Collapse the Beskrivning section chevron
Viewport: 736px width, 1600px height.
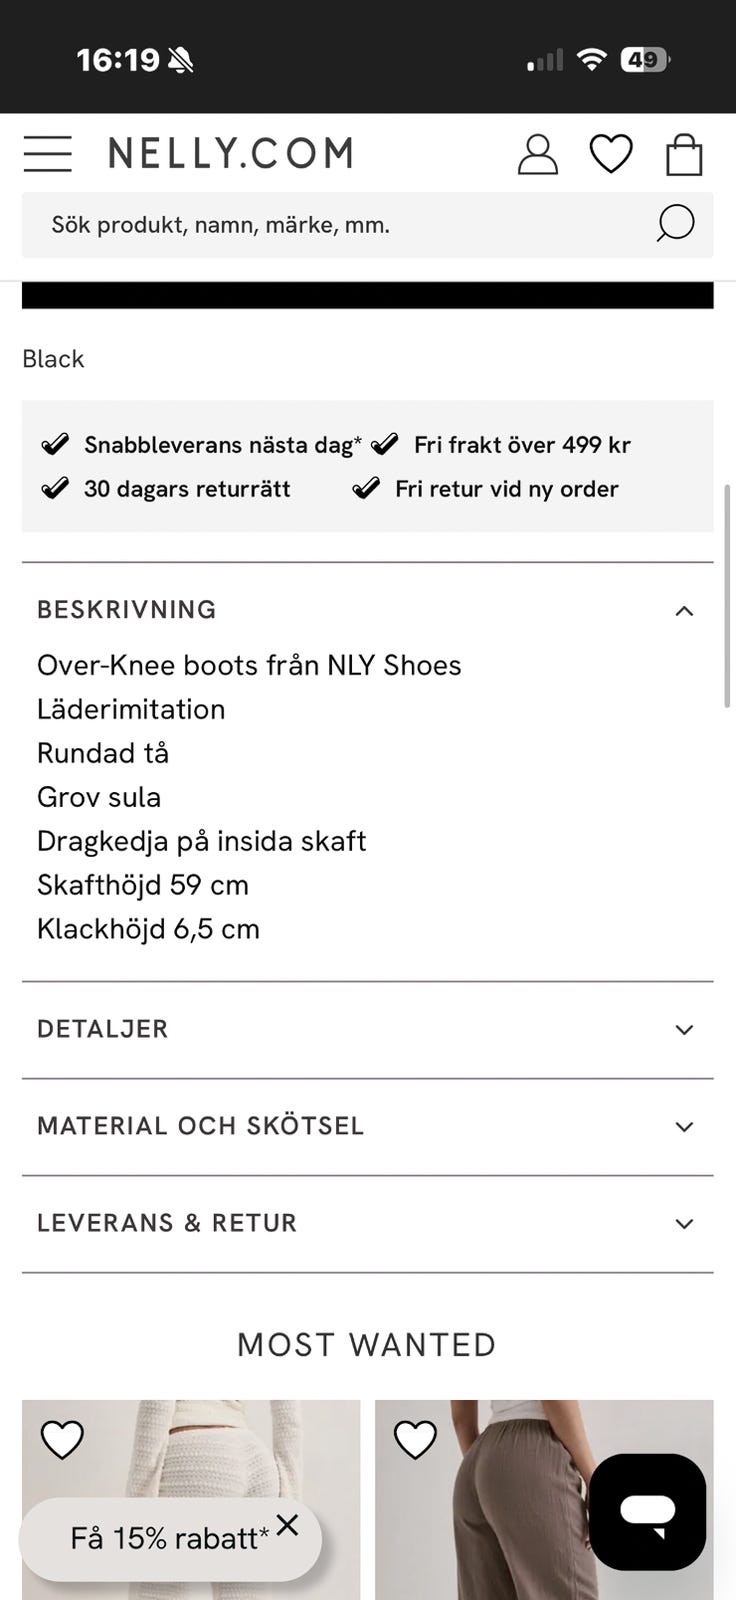684,611
